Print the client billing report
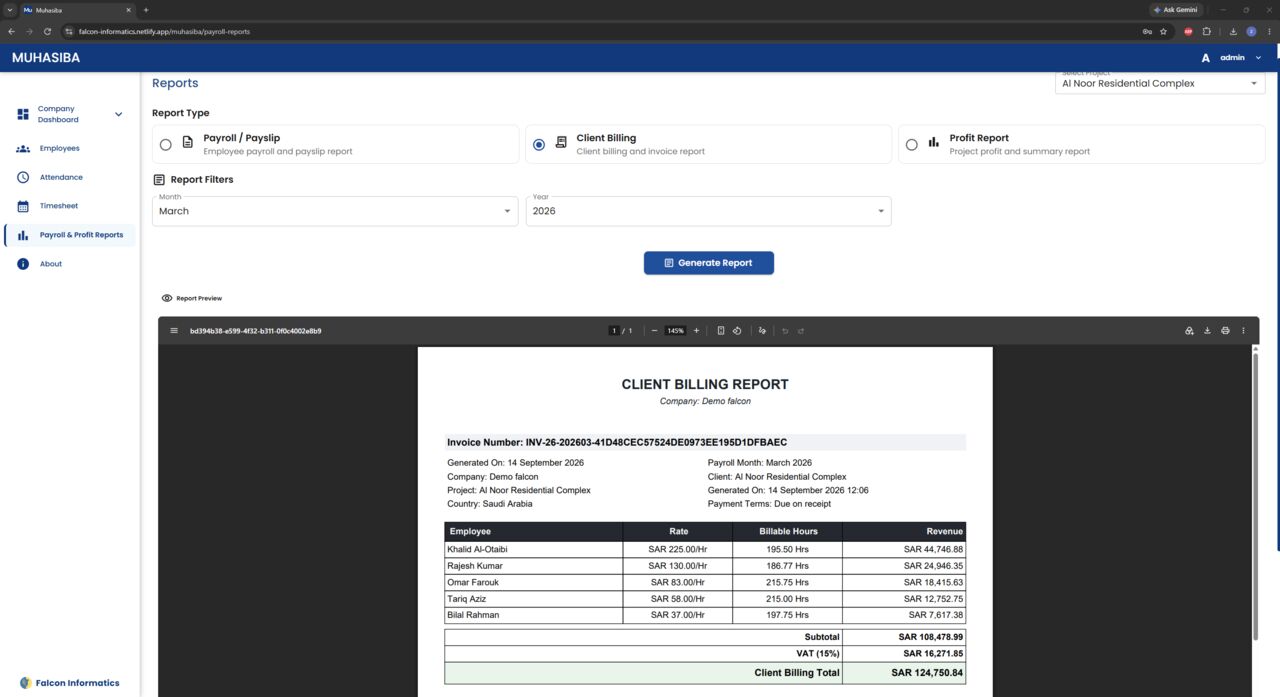The height and width of the screenshot is (697, 1280). [x=1225, y=331]
